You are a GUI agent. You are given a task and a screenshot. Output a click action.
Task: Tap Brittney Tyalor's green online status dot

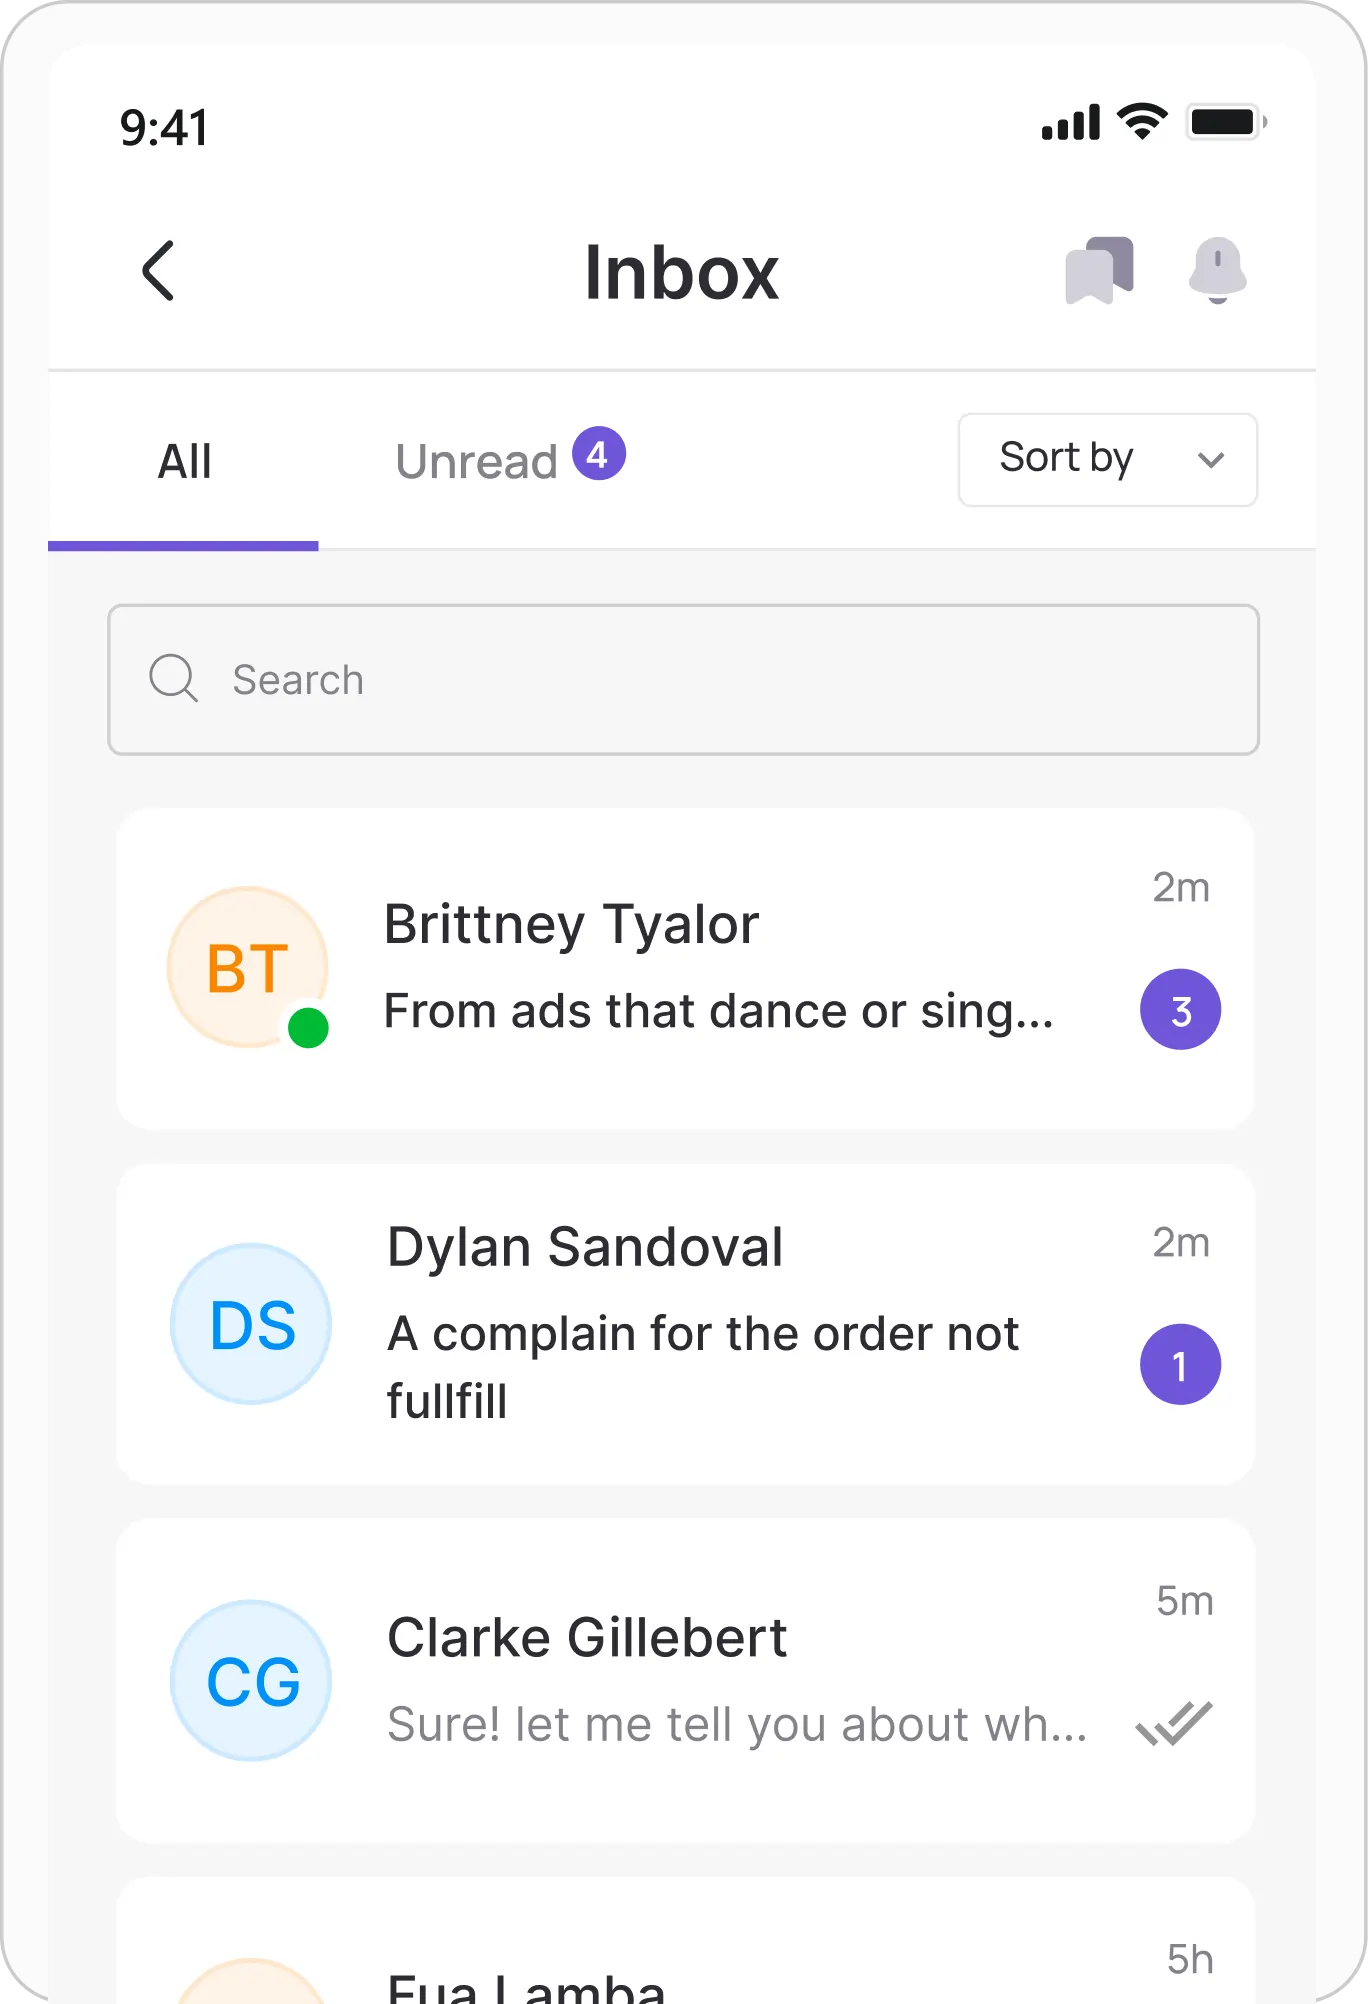coord(308,1028)
